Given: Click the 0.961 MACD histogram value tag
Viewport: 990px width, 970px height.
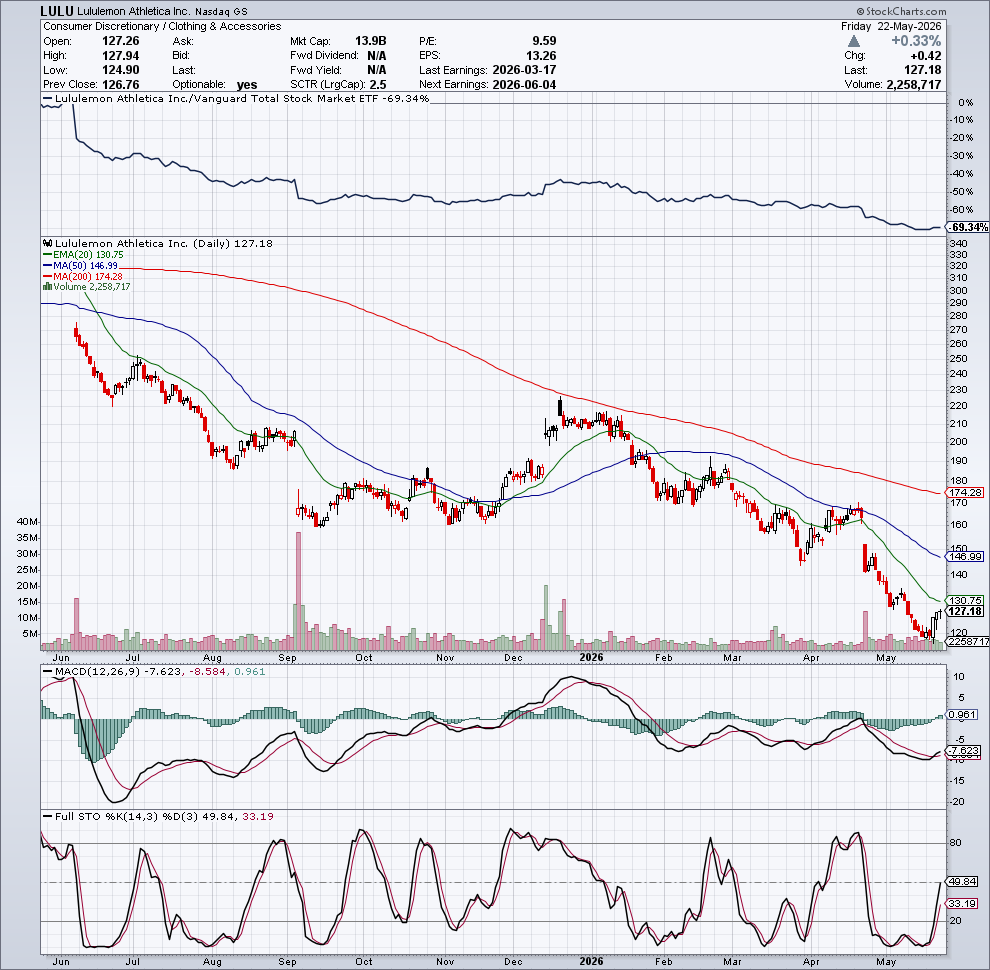Looking at the screenshot, I should 963,715.
